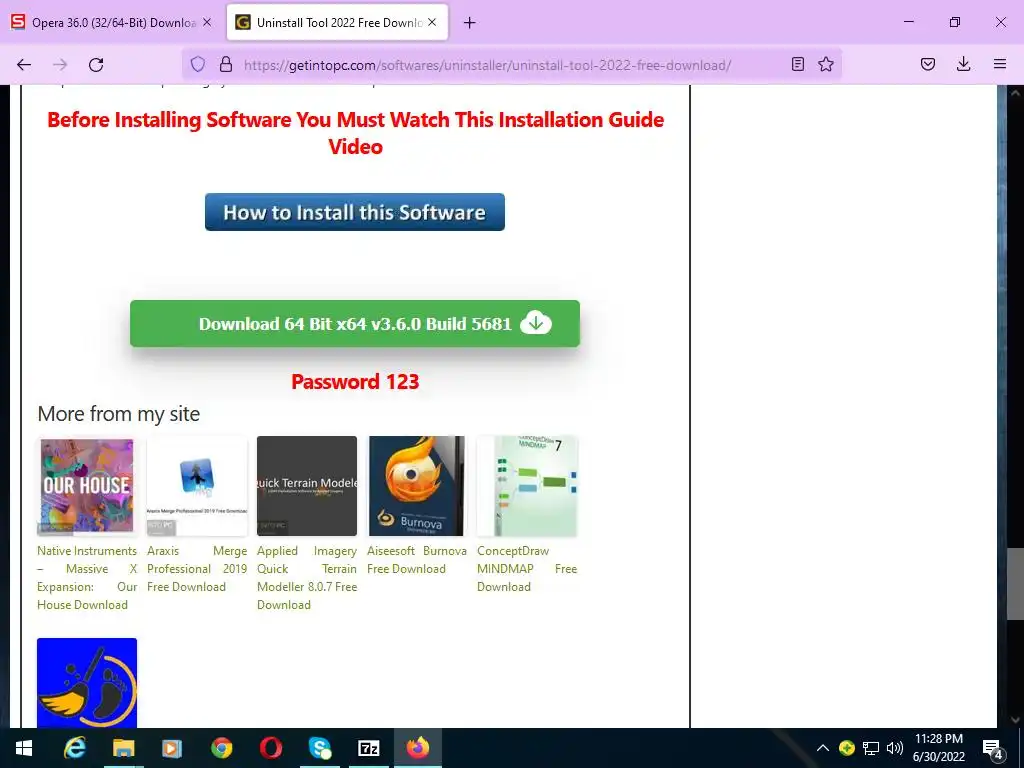This screenshot has width=1024, height=768.
Task: Open the network tray icon
Action: tap(871, 748)
